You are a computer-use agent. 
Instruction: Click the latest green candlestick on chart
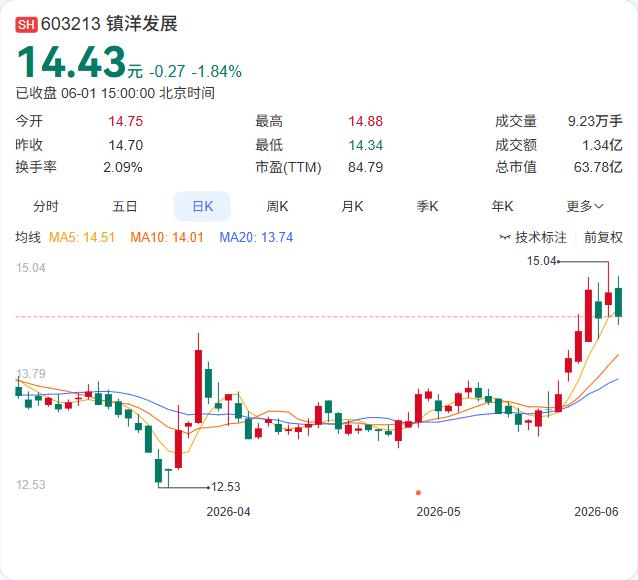618,302
